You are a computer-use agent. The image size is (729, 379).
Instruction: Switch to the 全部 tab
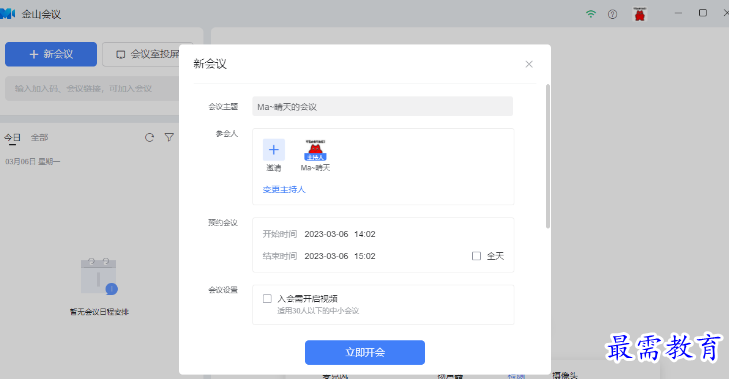point(40,138)
